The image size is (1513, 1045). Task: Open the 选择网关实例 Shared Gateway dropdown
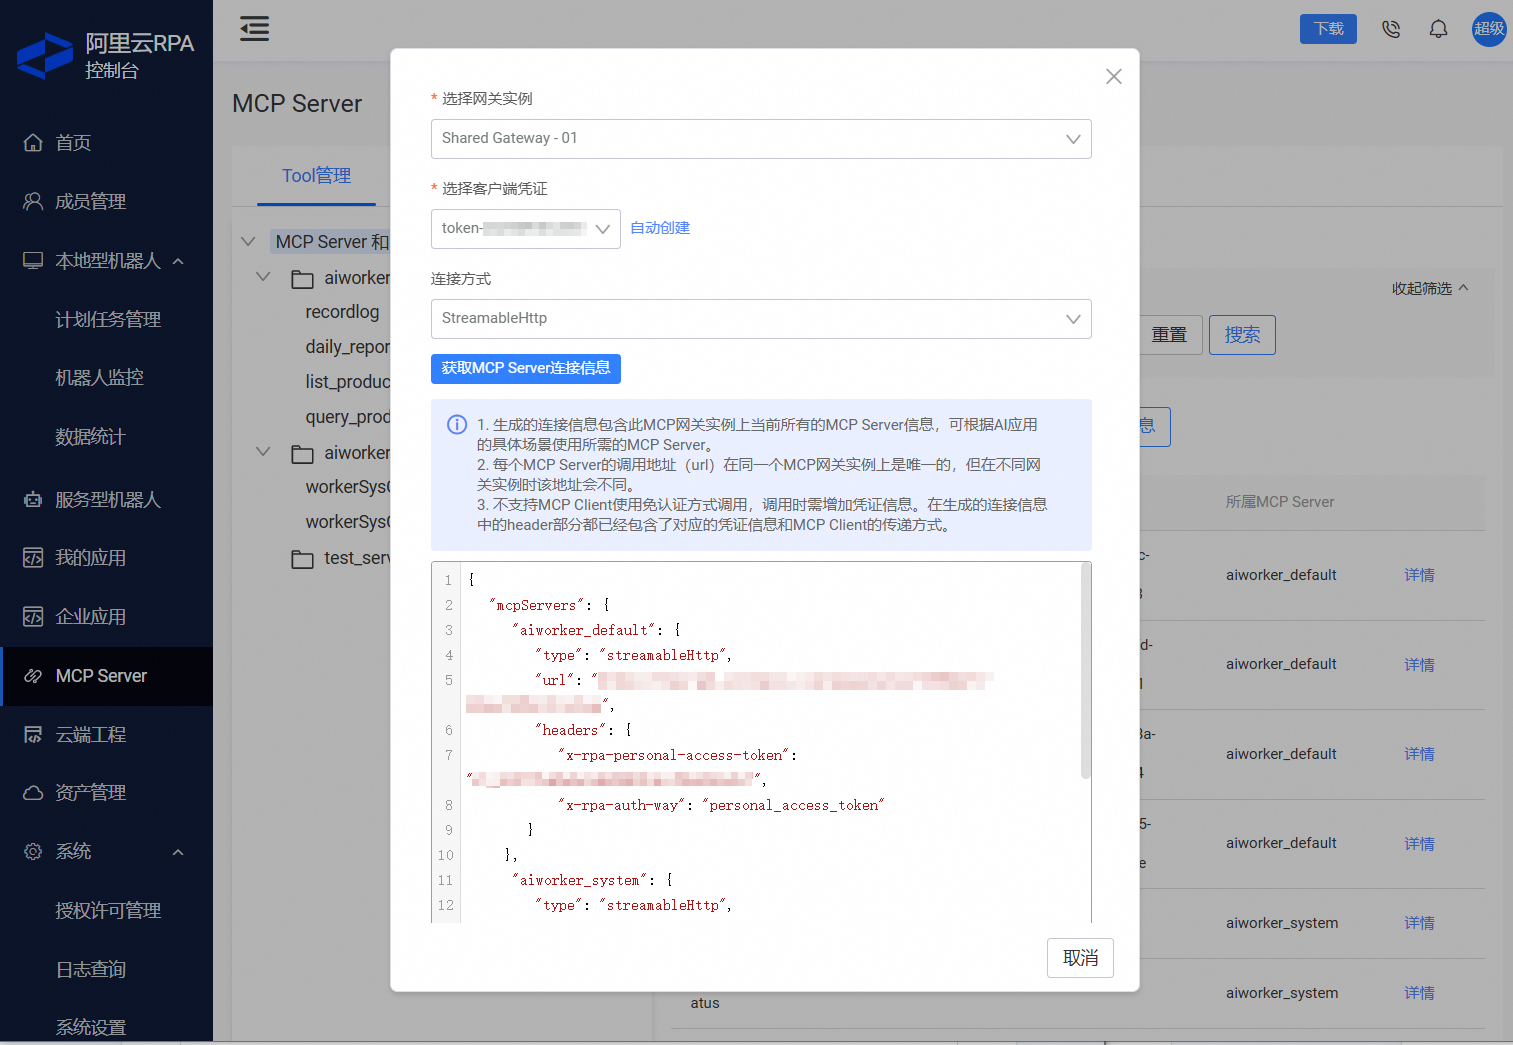[x=761, y=139]
